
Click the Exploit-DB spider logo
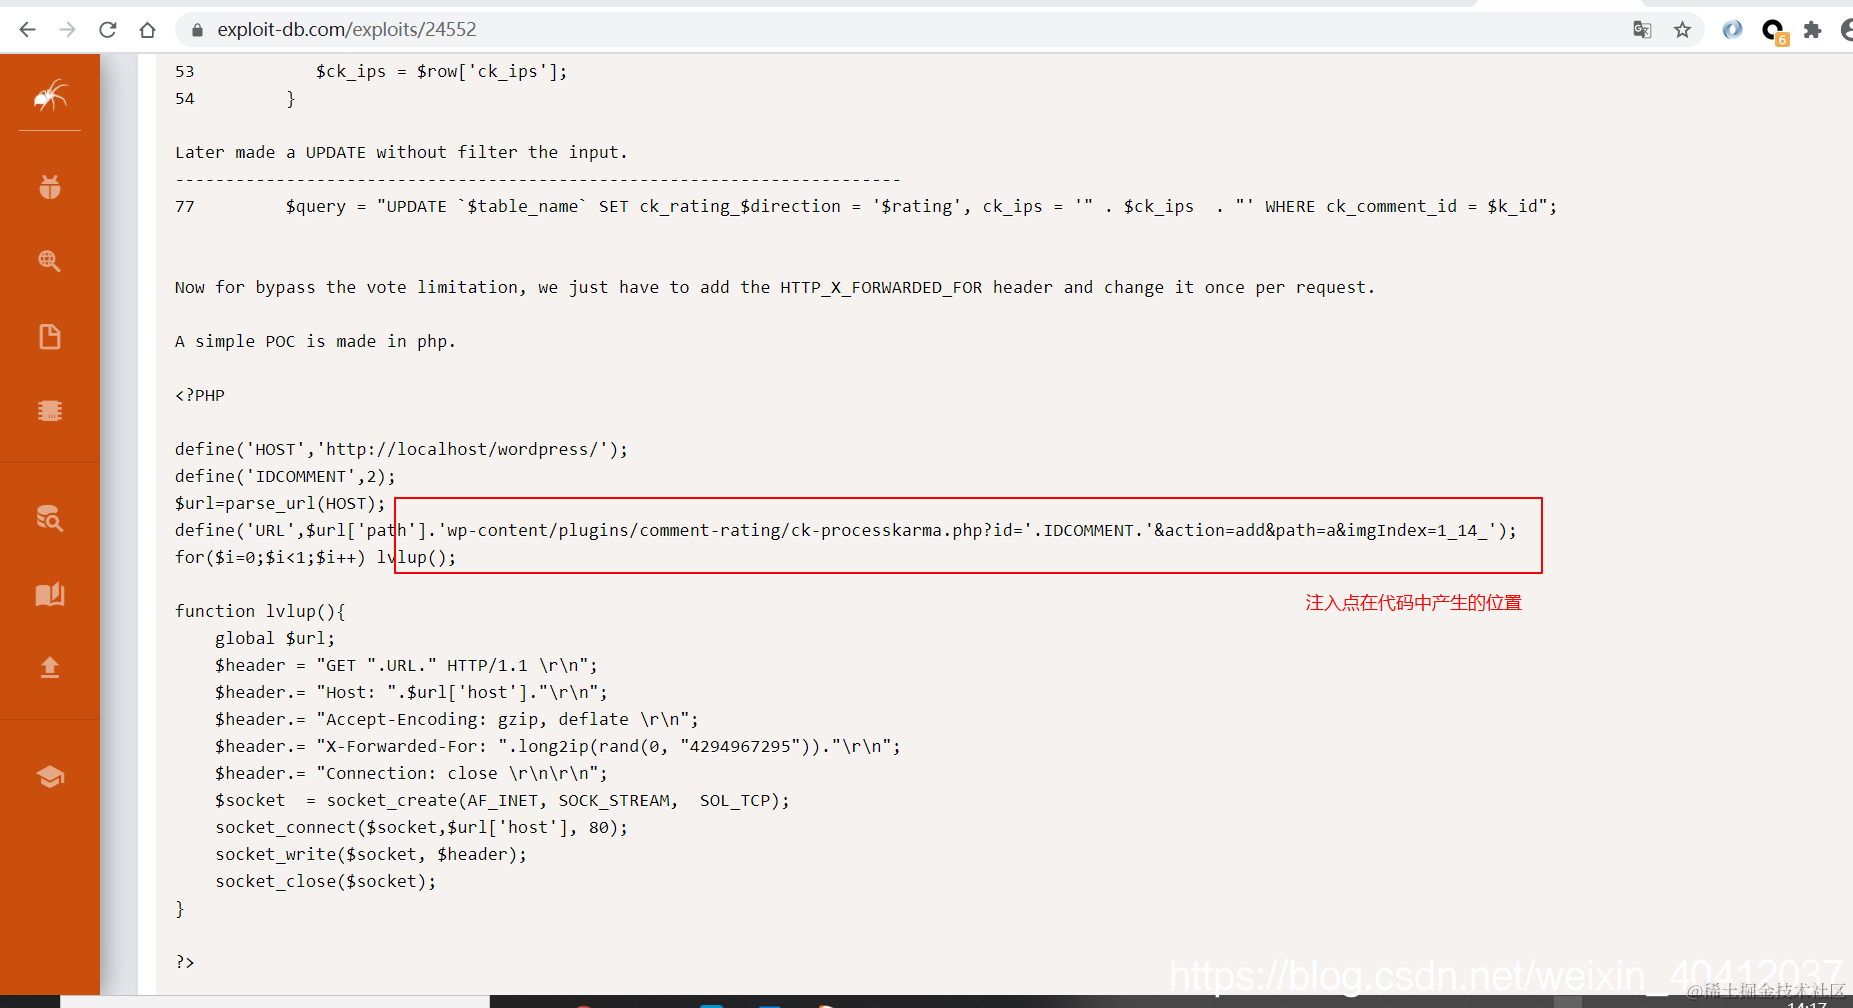(x=50, y=96)
